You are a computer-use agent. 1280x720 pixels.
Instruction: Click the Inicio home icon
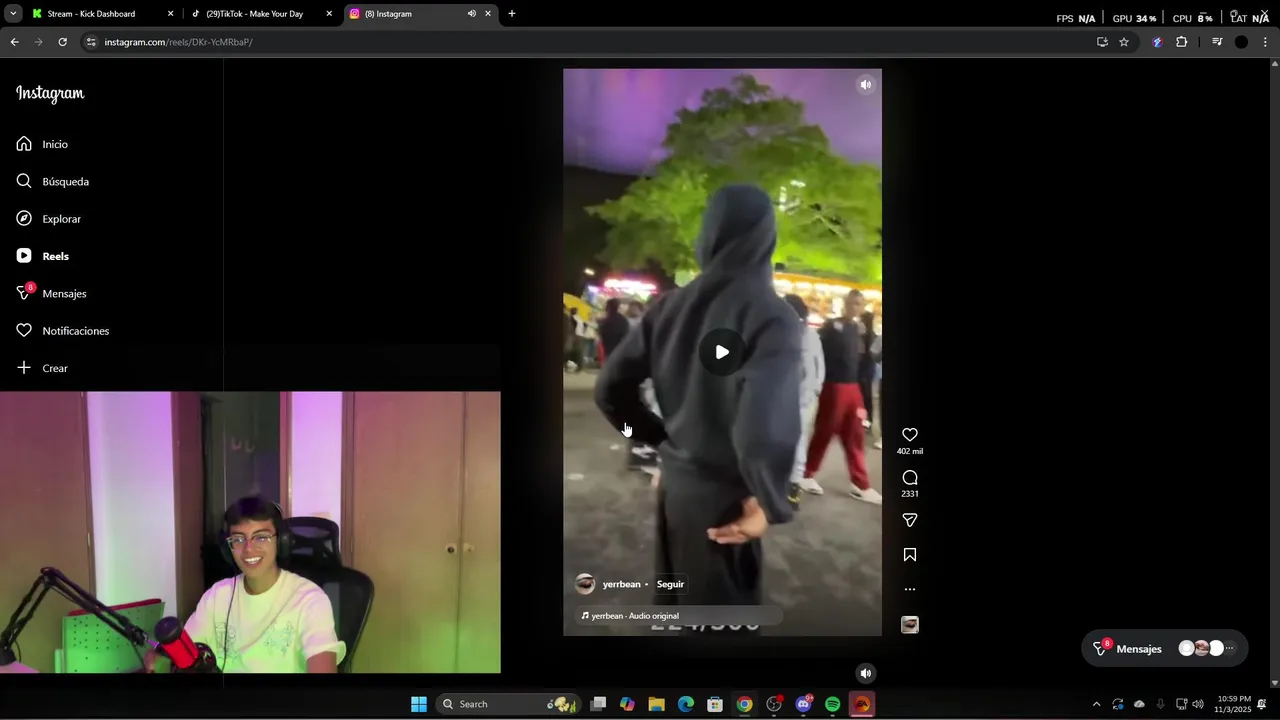(x=24, y=144)
